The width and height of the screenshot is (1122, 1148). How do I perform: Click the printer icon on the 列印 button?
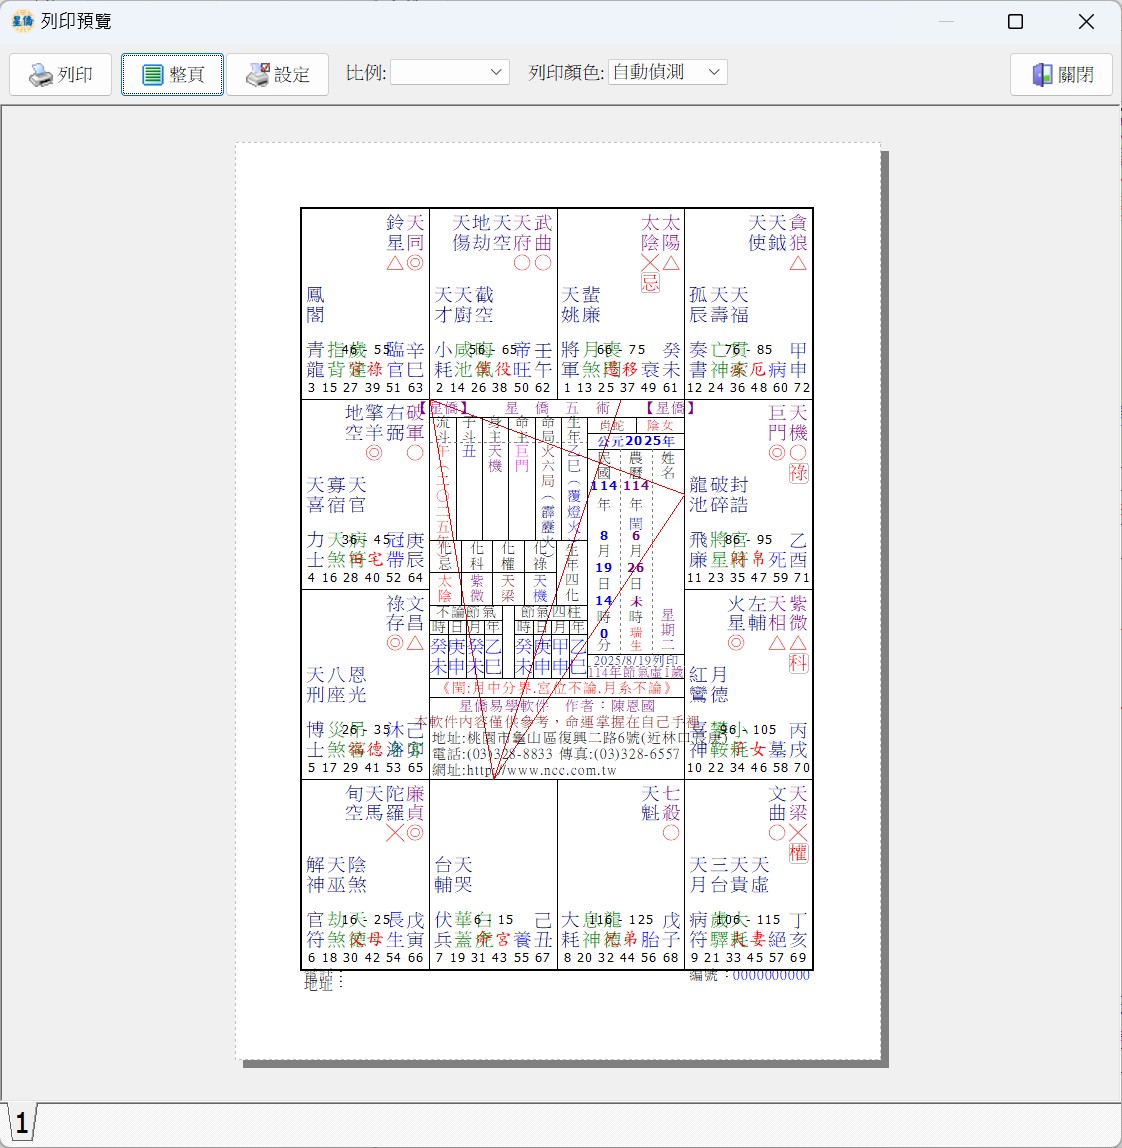click(41, 75)
